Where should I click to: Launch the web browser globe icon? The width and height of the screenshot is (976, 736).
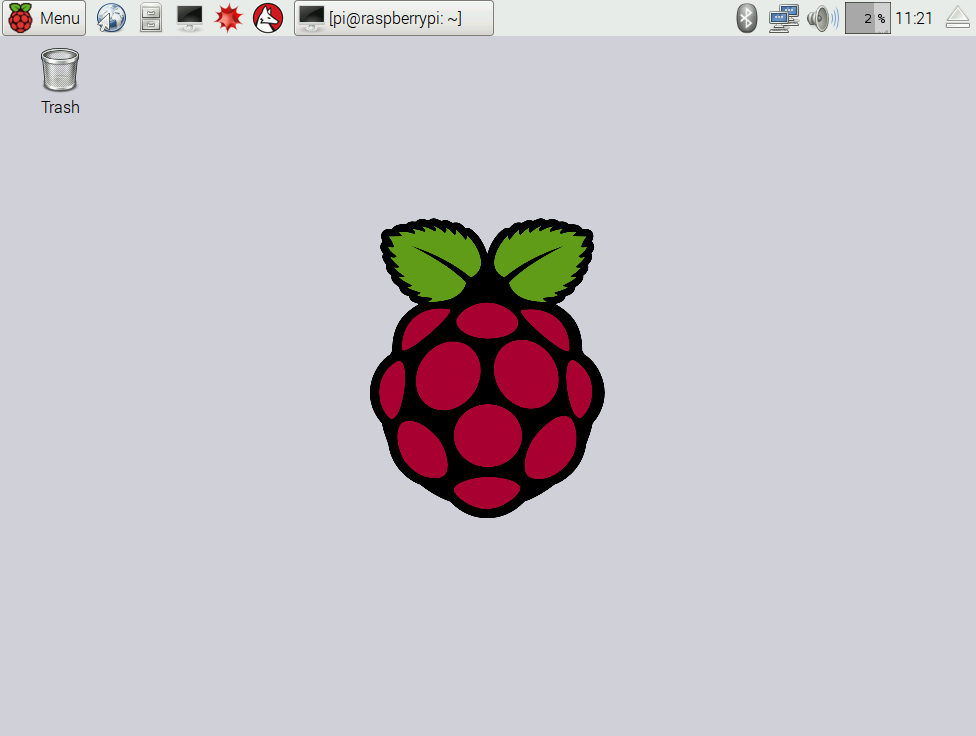click(x=111, y=18)
